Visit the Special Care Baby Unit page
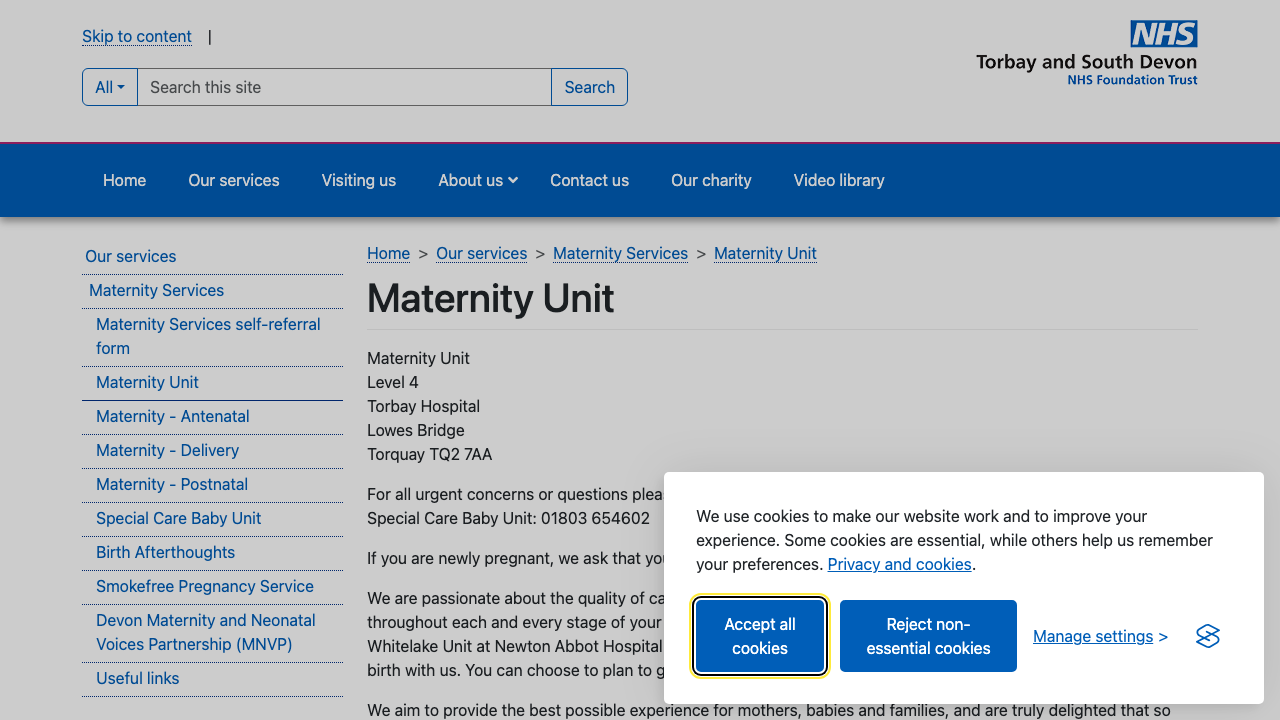1280x720 pixels. pyautogui.click(x=178, y=518)
